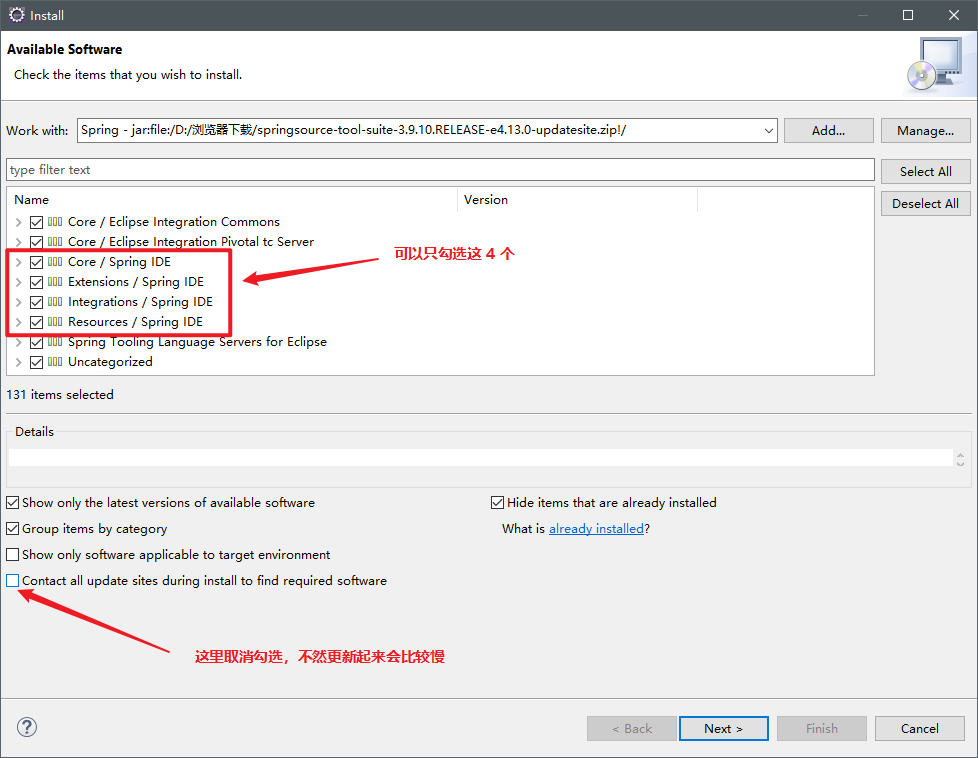
Task: Select the Spring Tooling Language Servers for Eclipse label
Action: pos(197,341)
